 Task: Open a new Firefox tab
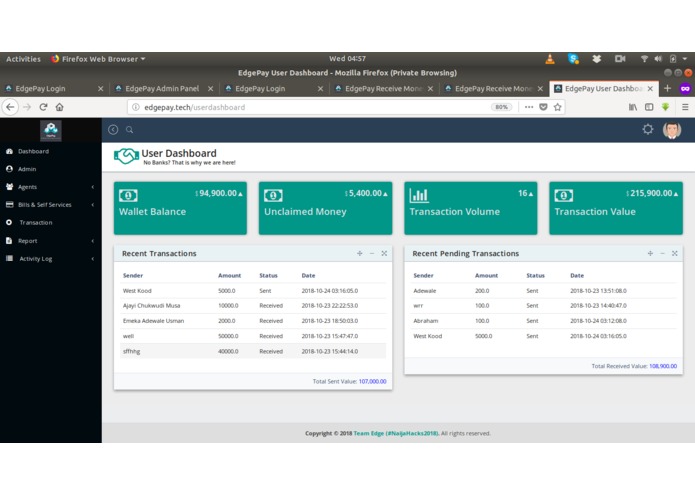pos(667,89)
